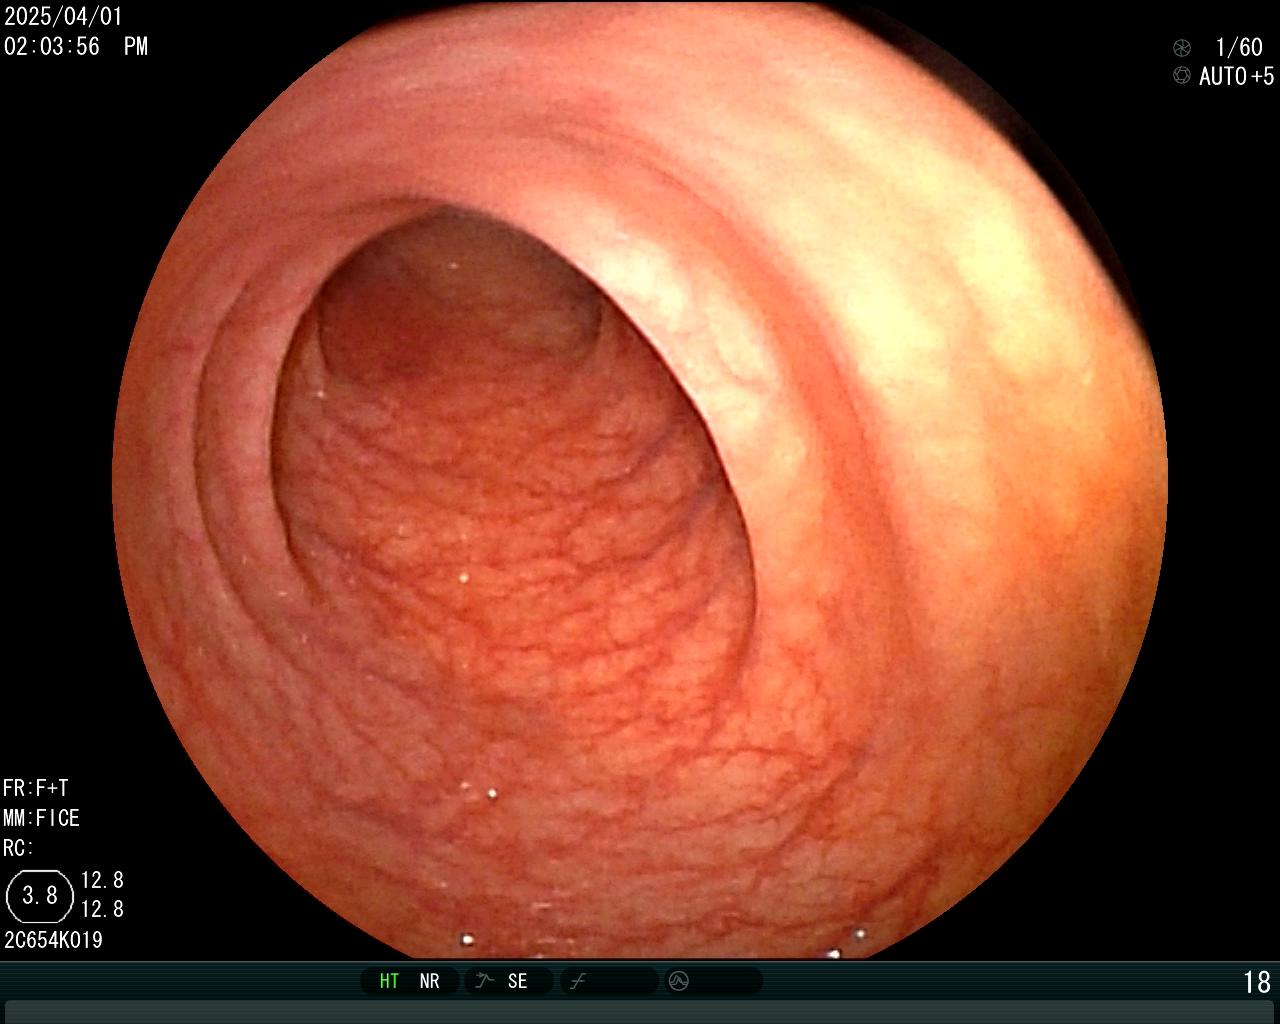Click the endoscopic image view

coord(640,480)
